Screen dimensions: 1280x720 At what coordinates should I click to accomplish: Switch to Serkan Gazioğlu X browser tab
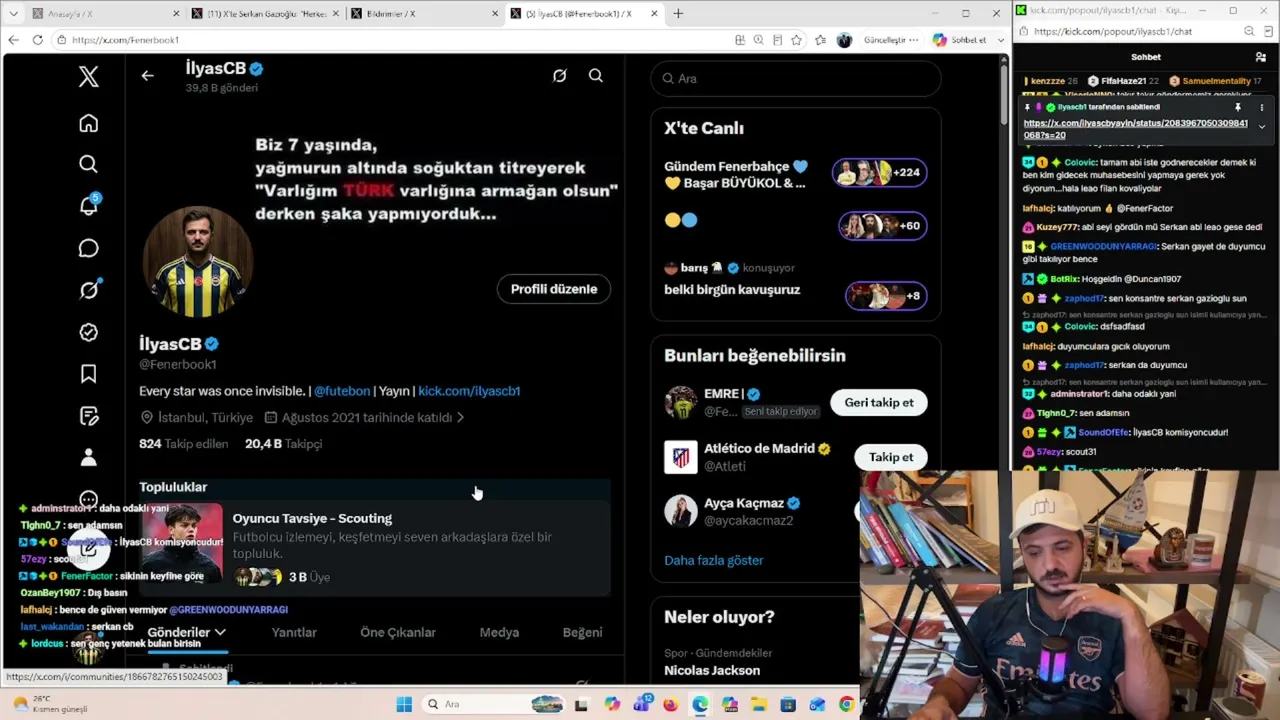(265, 13)
